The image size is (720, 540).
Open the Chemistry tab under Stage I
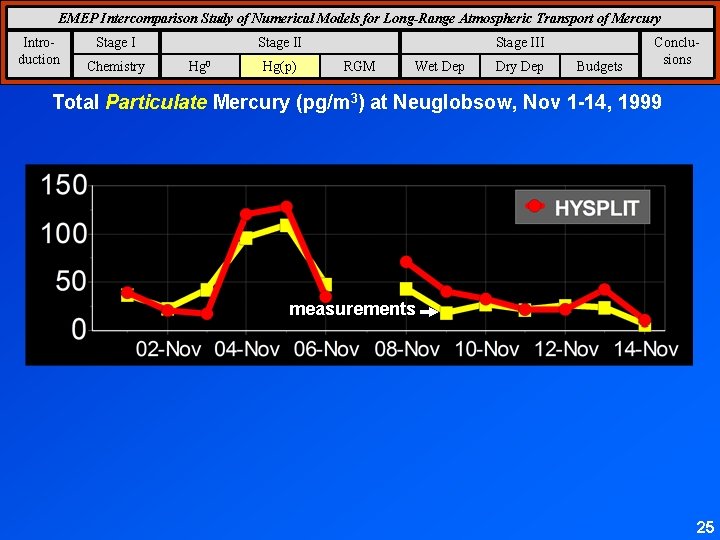coord(116,66)
